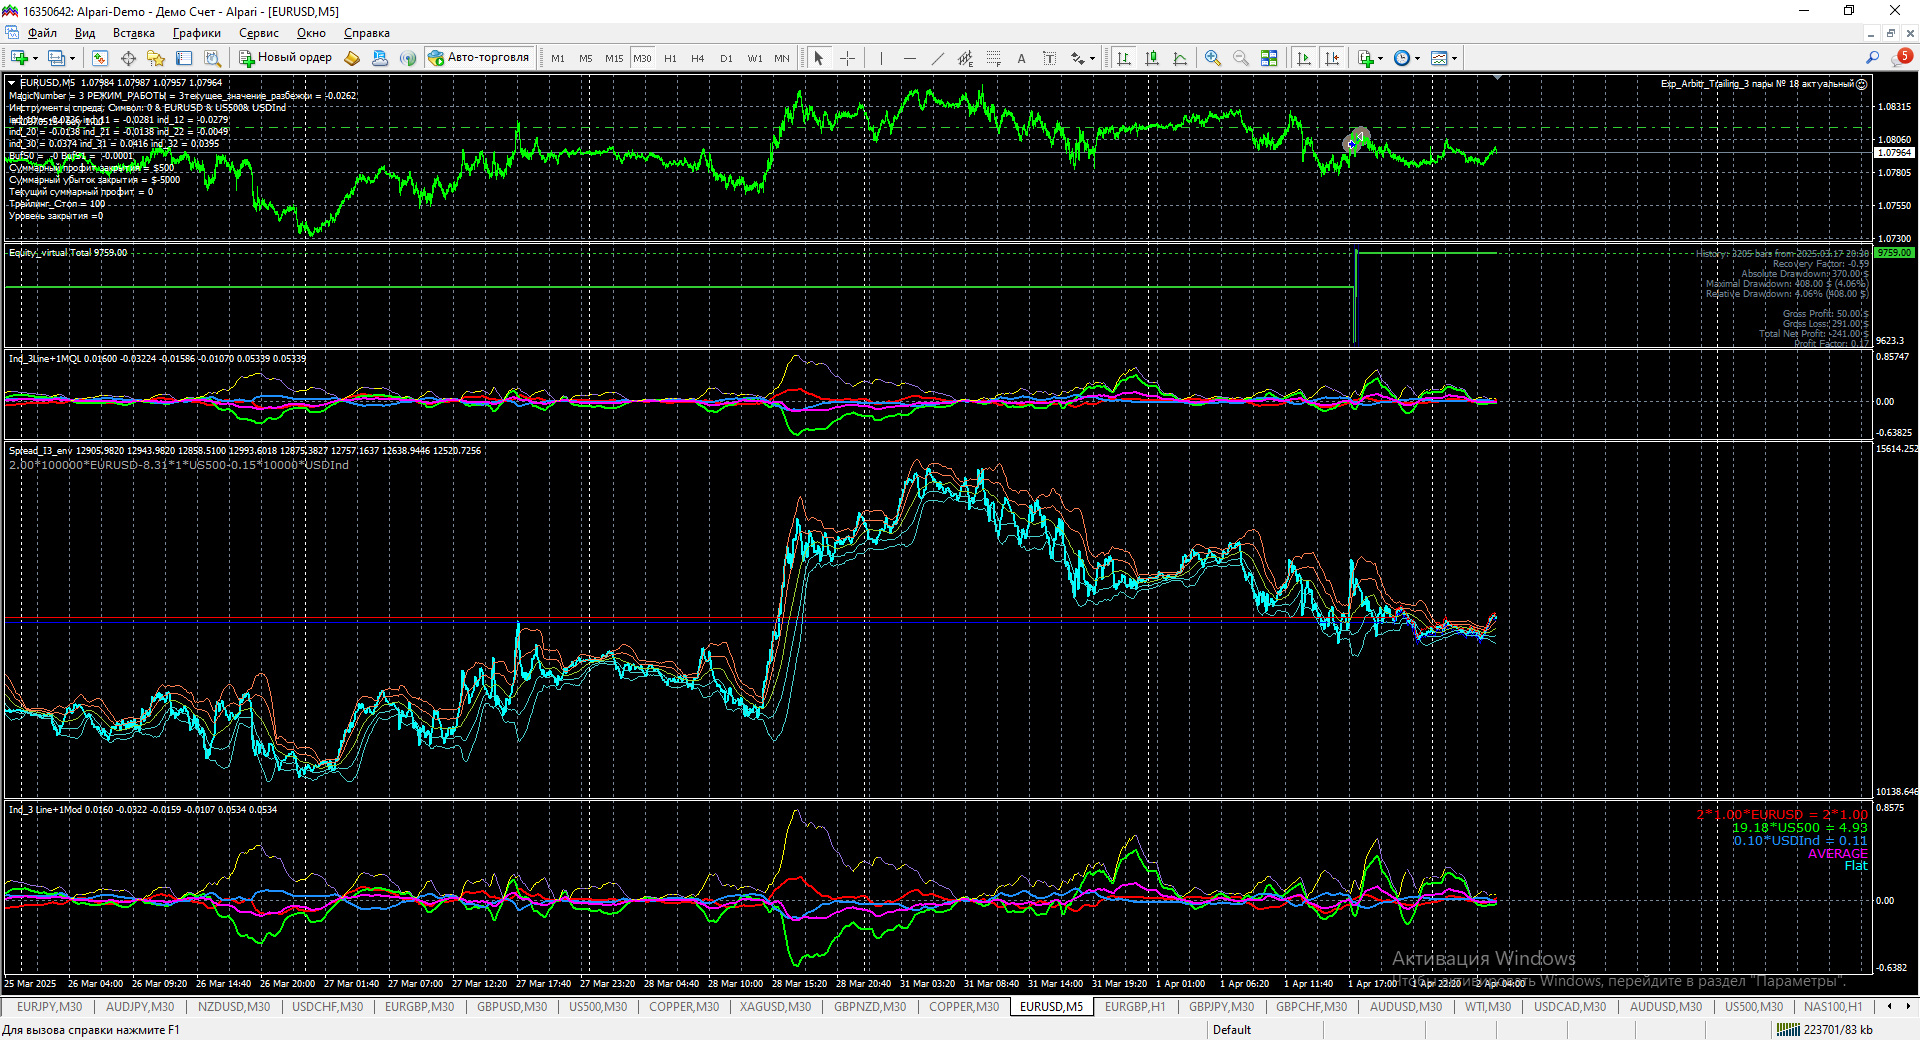1920x1040 pixels.
Task: Click the Tile Windows icon
Action: pos(1269,58)
